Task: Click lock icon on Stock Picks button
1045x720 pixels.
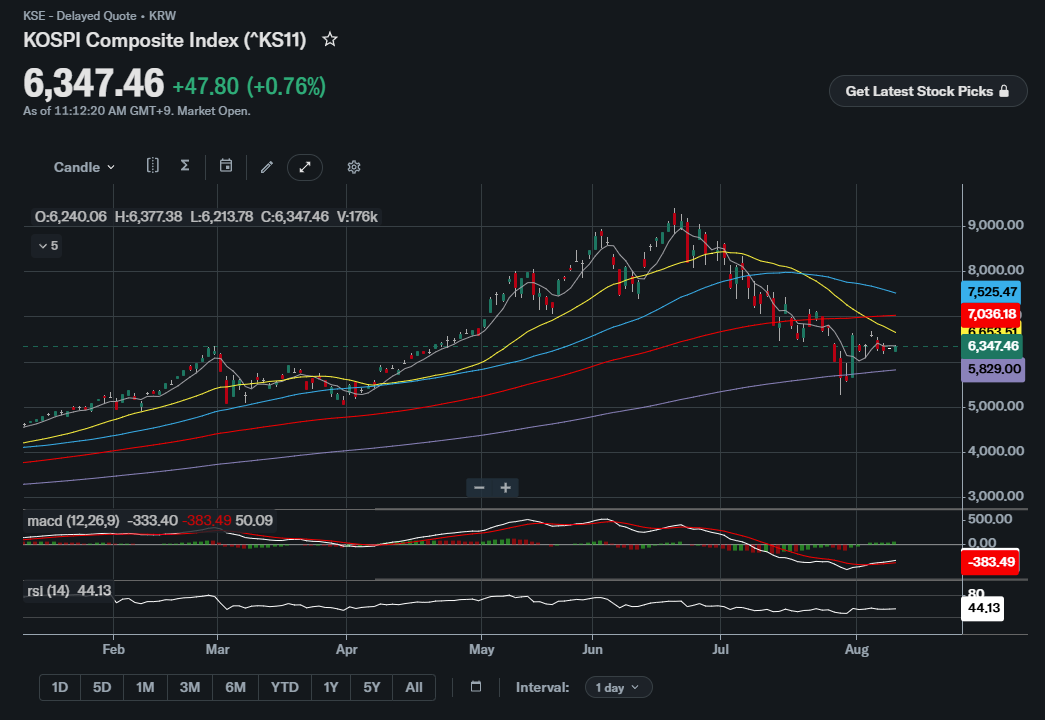Action: pyautogui.click(x=1004, y=91)
